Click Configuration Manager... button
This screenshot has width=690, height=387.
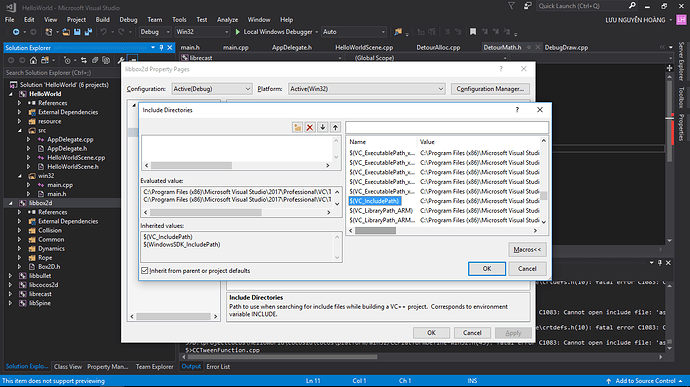(x=490, y=89)
